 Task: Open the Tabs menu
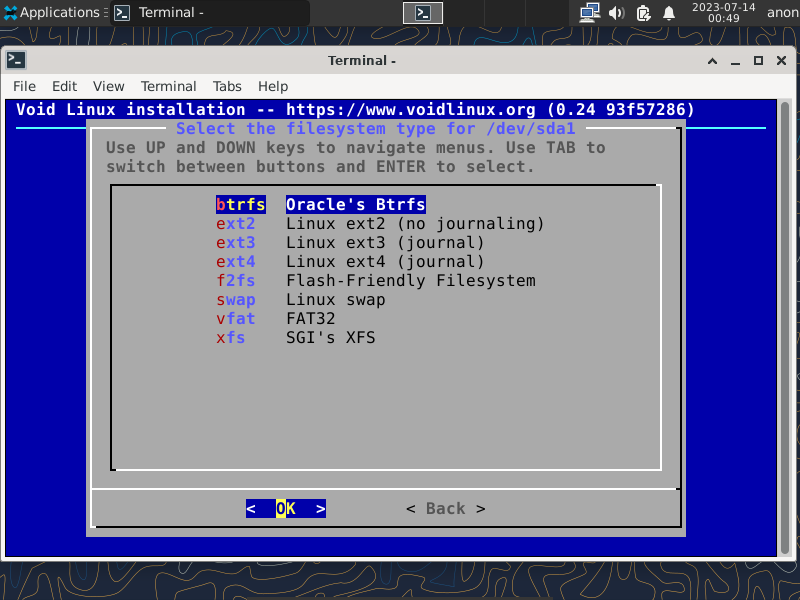227,86
